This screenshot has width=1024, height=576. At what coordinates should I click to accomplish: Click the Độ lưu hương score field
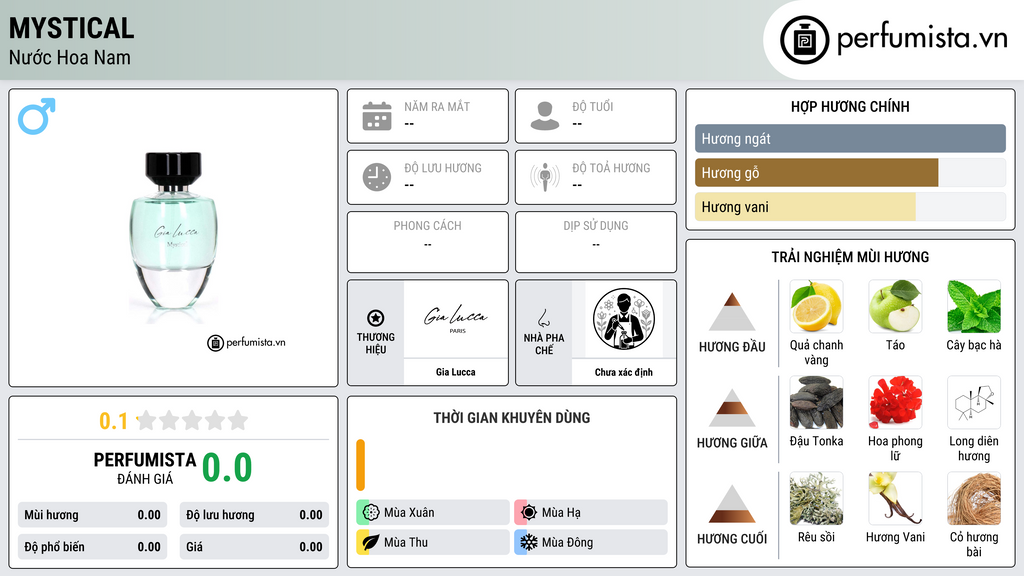tap(254, 515)
